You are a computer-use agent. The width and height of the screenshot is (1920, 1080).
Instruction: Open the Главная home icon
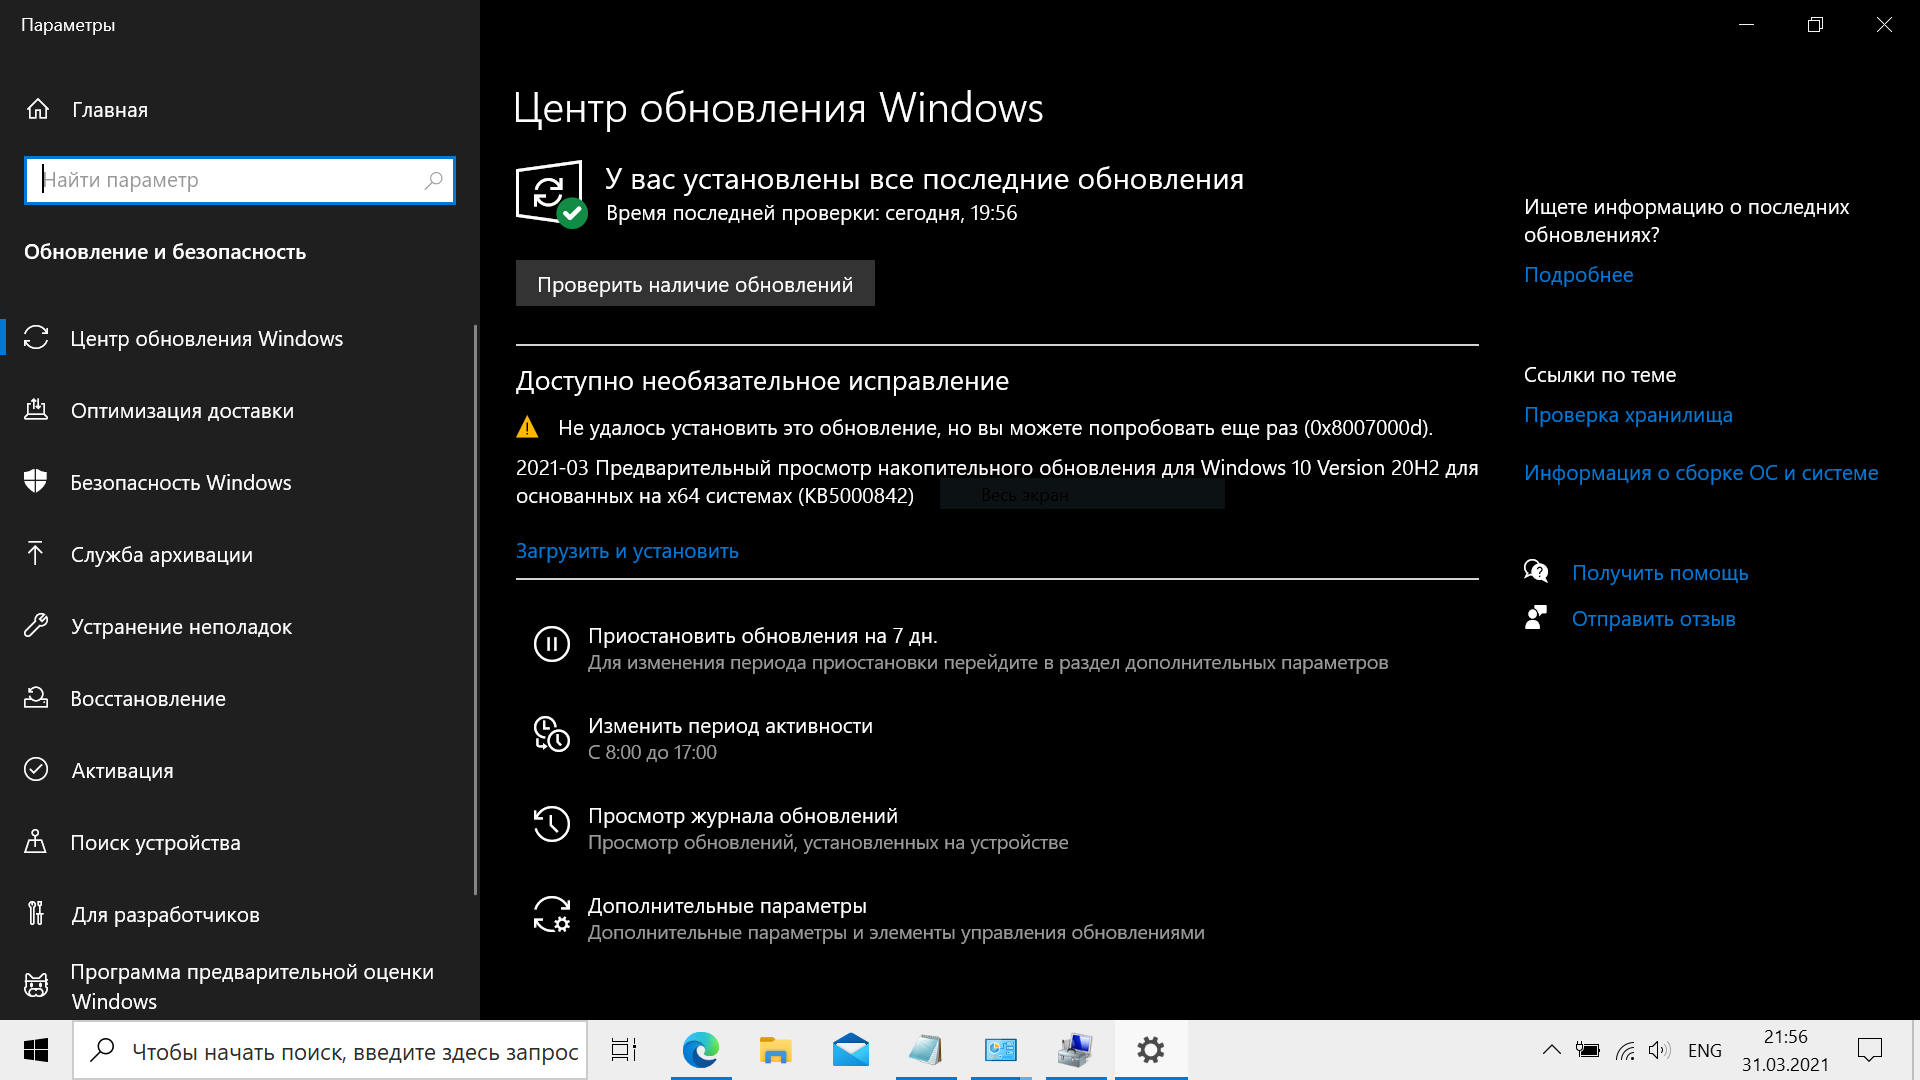[x=37, y=109]
